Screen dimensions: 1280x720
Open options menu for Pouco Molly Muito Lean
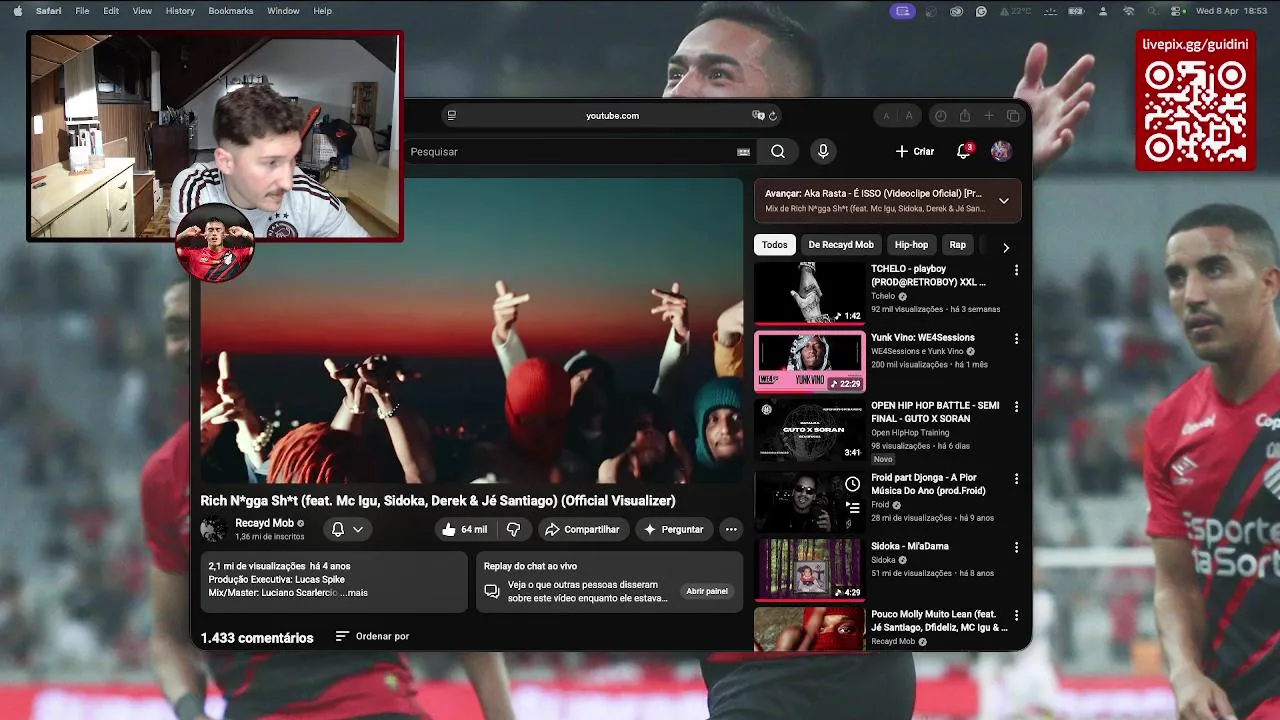(x=1016, y=616)
